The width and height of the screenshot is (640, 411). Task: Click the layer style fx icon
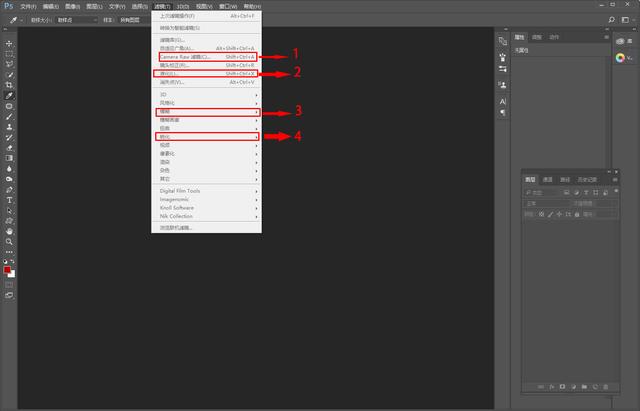point(552,387)
